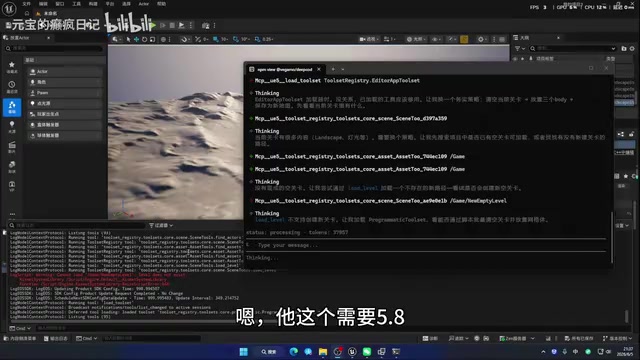Open the 光照 lit view mode dropdown

coord(416,39)
